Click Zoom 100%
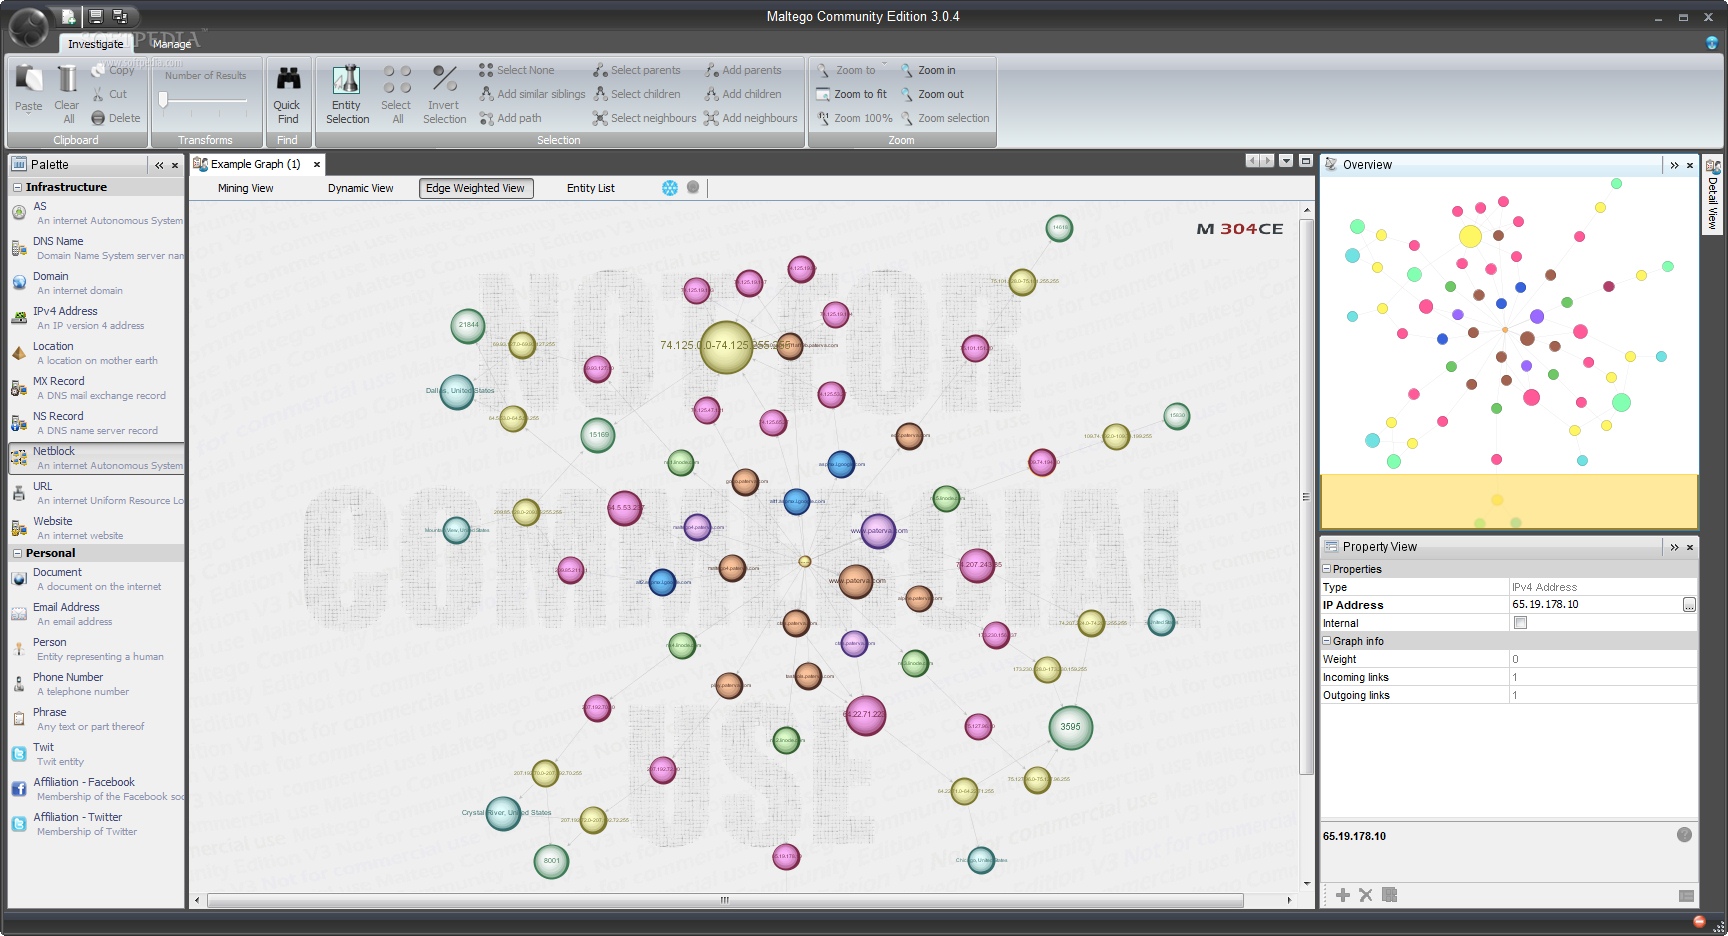1728x936 pixels. click(x=854, y=118)
